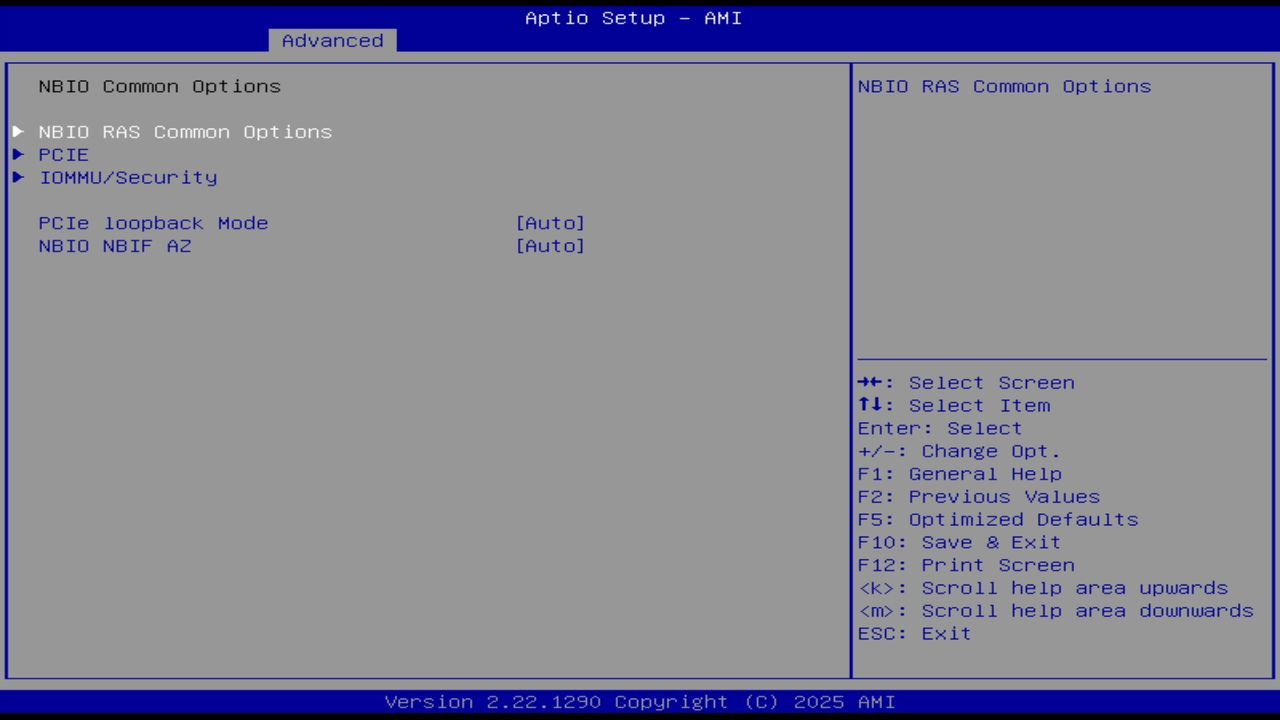The width and height of the screenshot is (1280, 720).
Task: Change the NBIO NBIF AZ [Auto] value
Action: point(550,246)
